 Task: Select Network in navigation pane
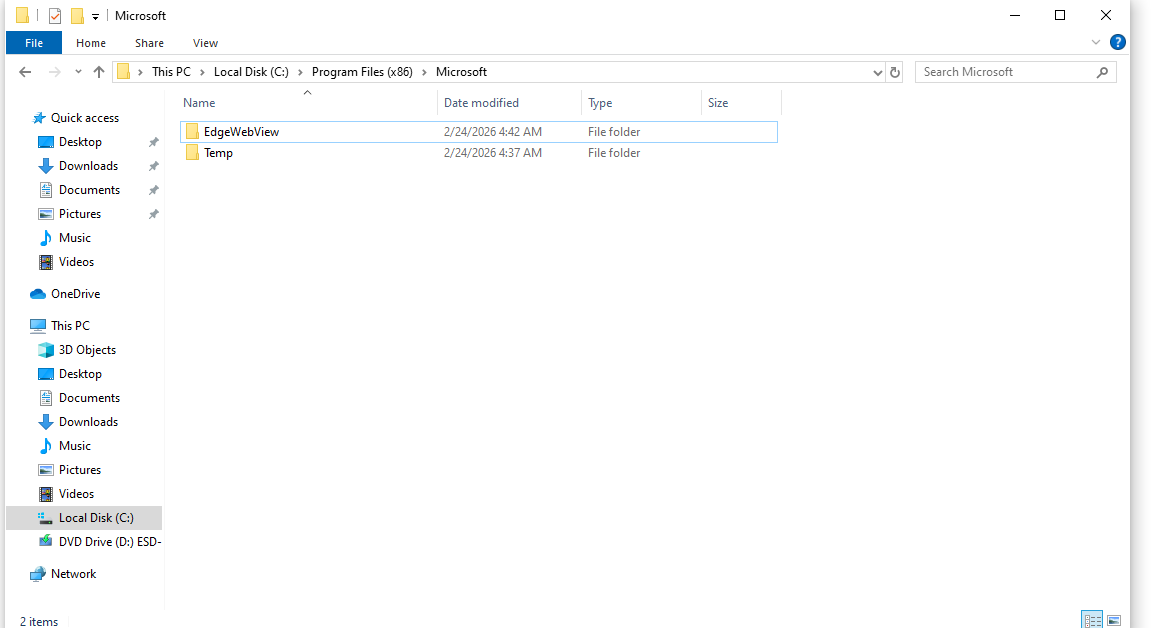point(73,573)
